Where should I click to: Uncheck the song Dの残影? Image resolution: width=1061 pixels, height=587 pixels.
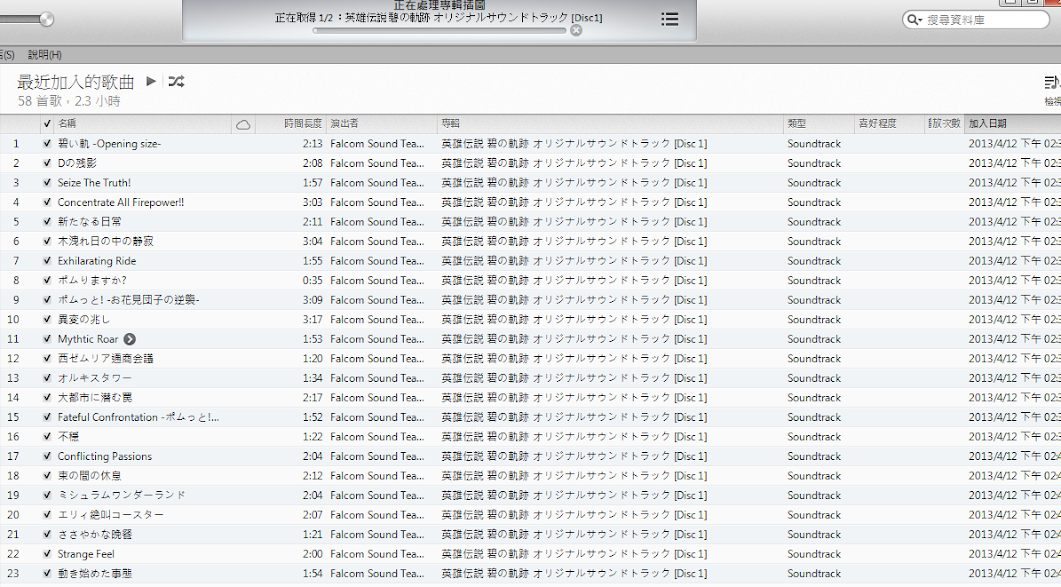[47, 163]
